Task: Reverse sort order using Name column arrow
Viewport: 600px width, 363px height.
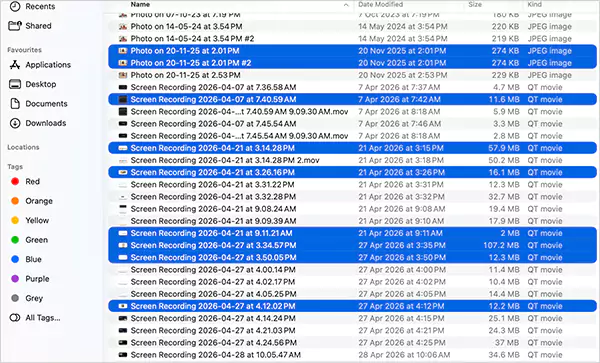Action: coord(346,5)
